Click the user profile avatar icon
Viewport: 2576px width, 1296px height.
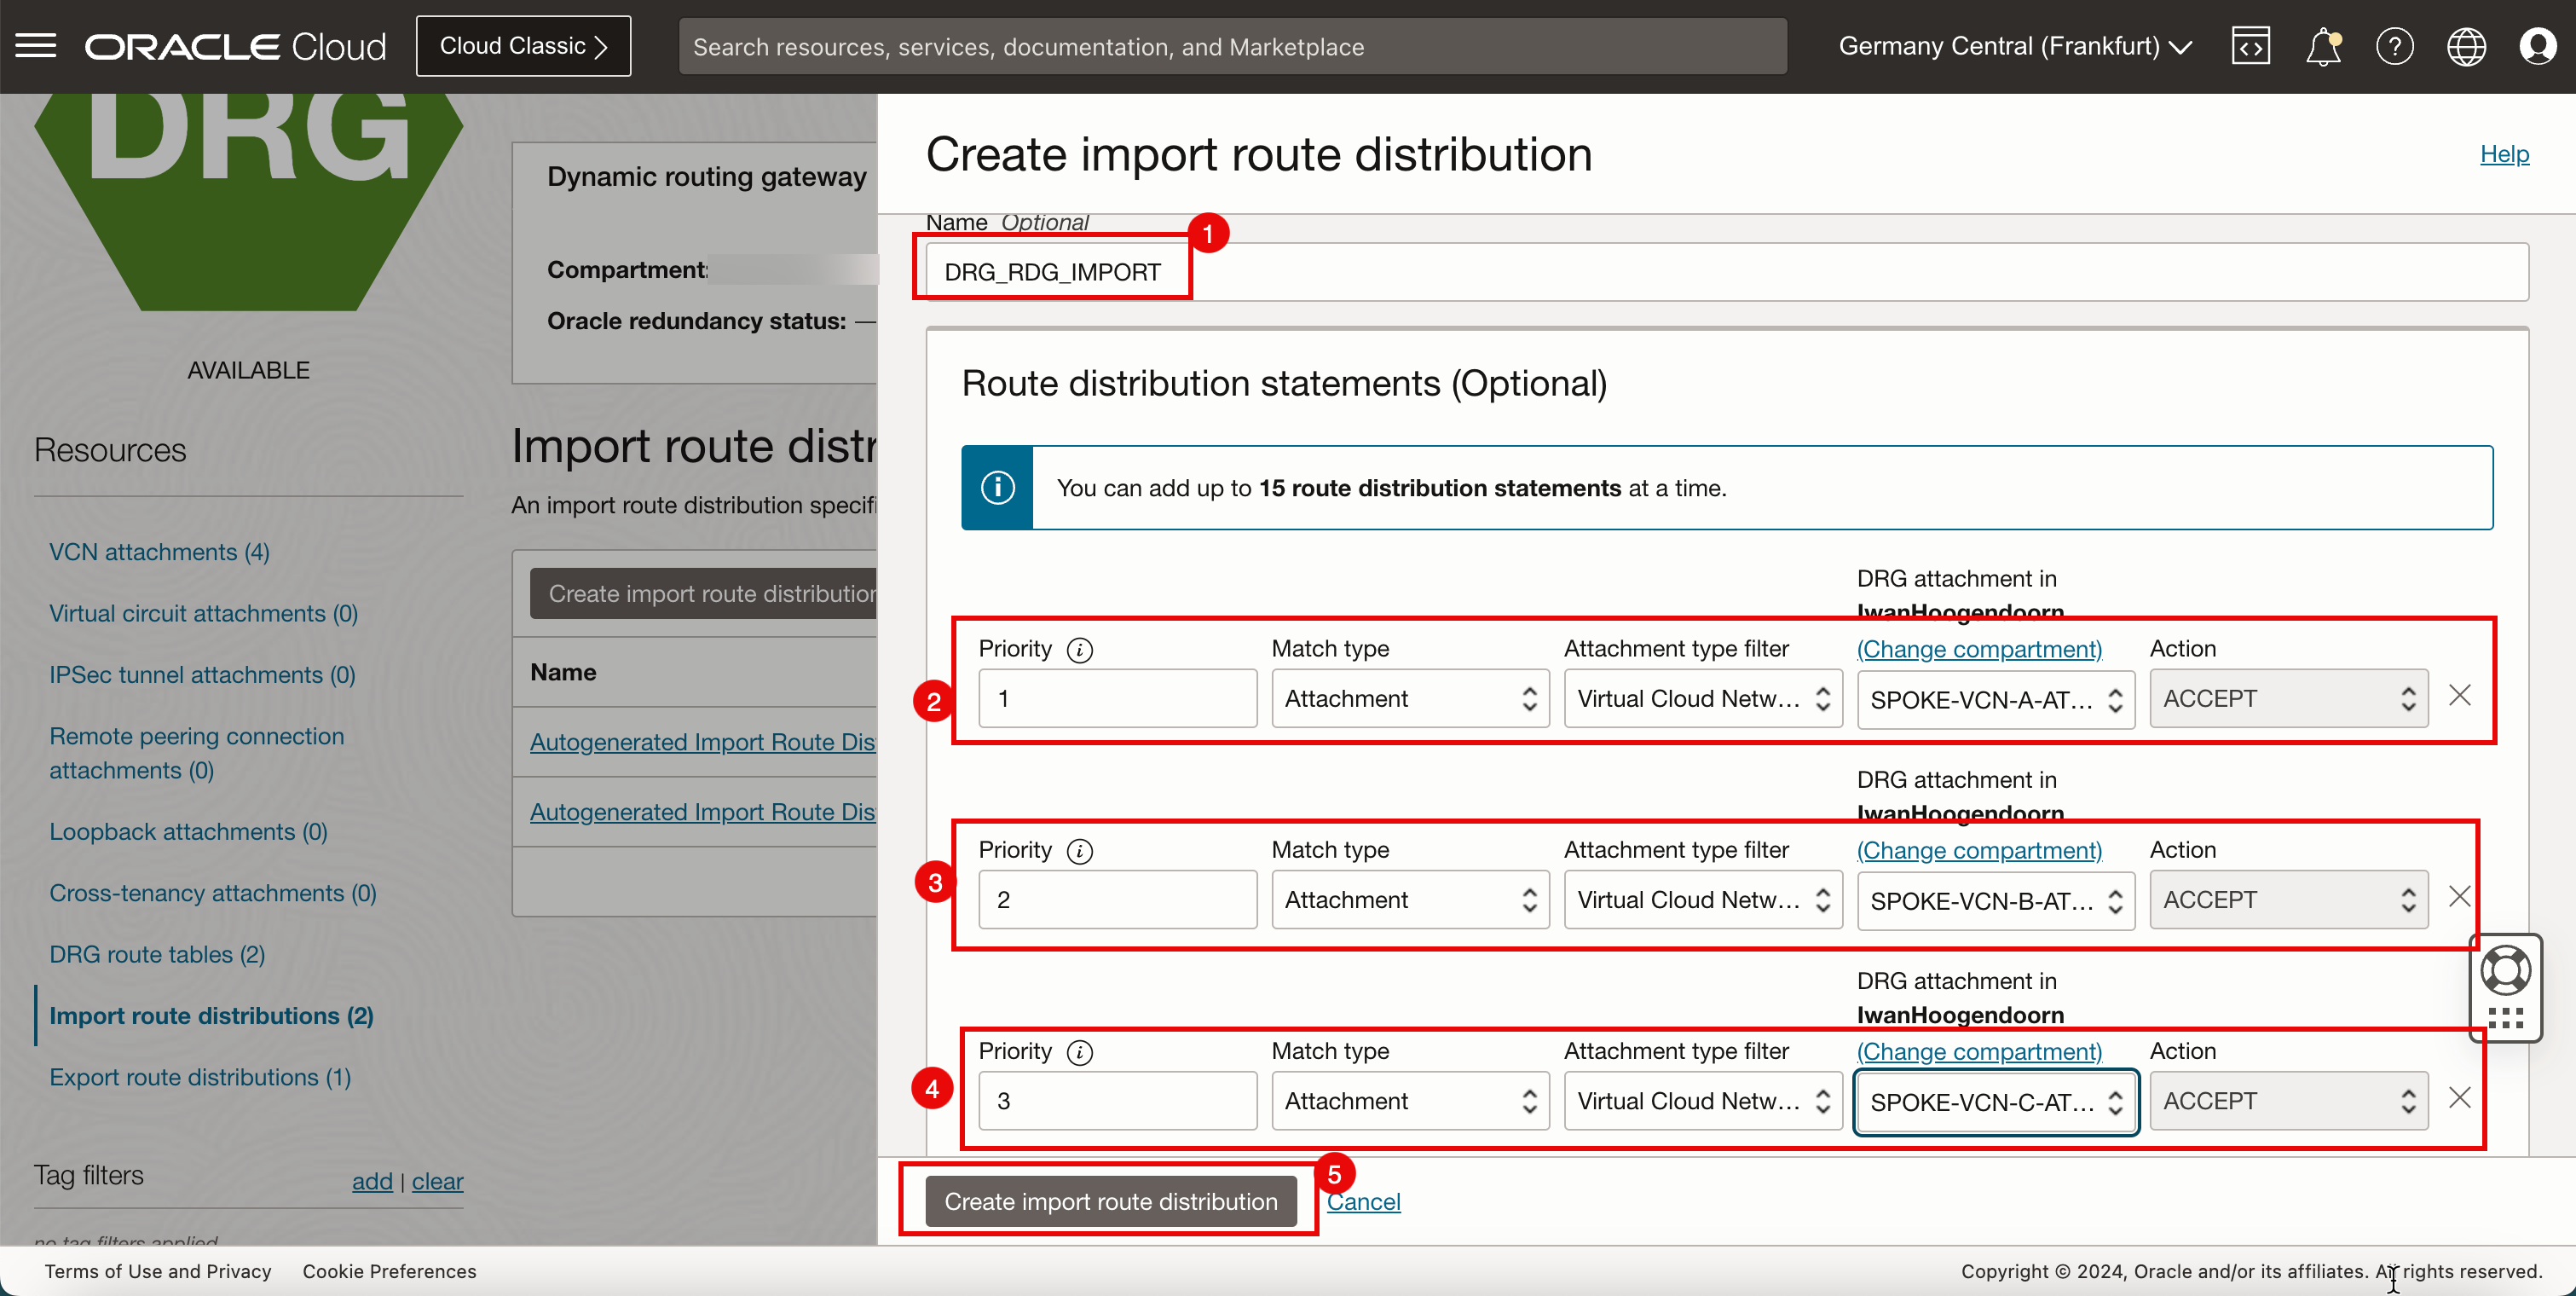point(2539,46)
